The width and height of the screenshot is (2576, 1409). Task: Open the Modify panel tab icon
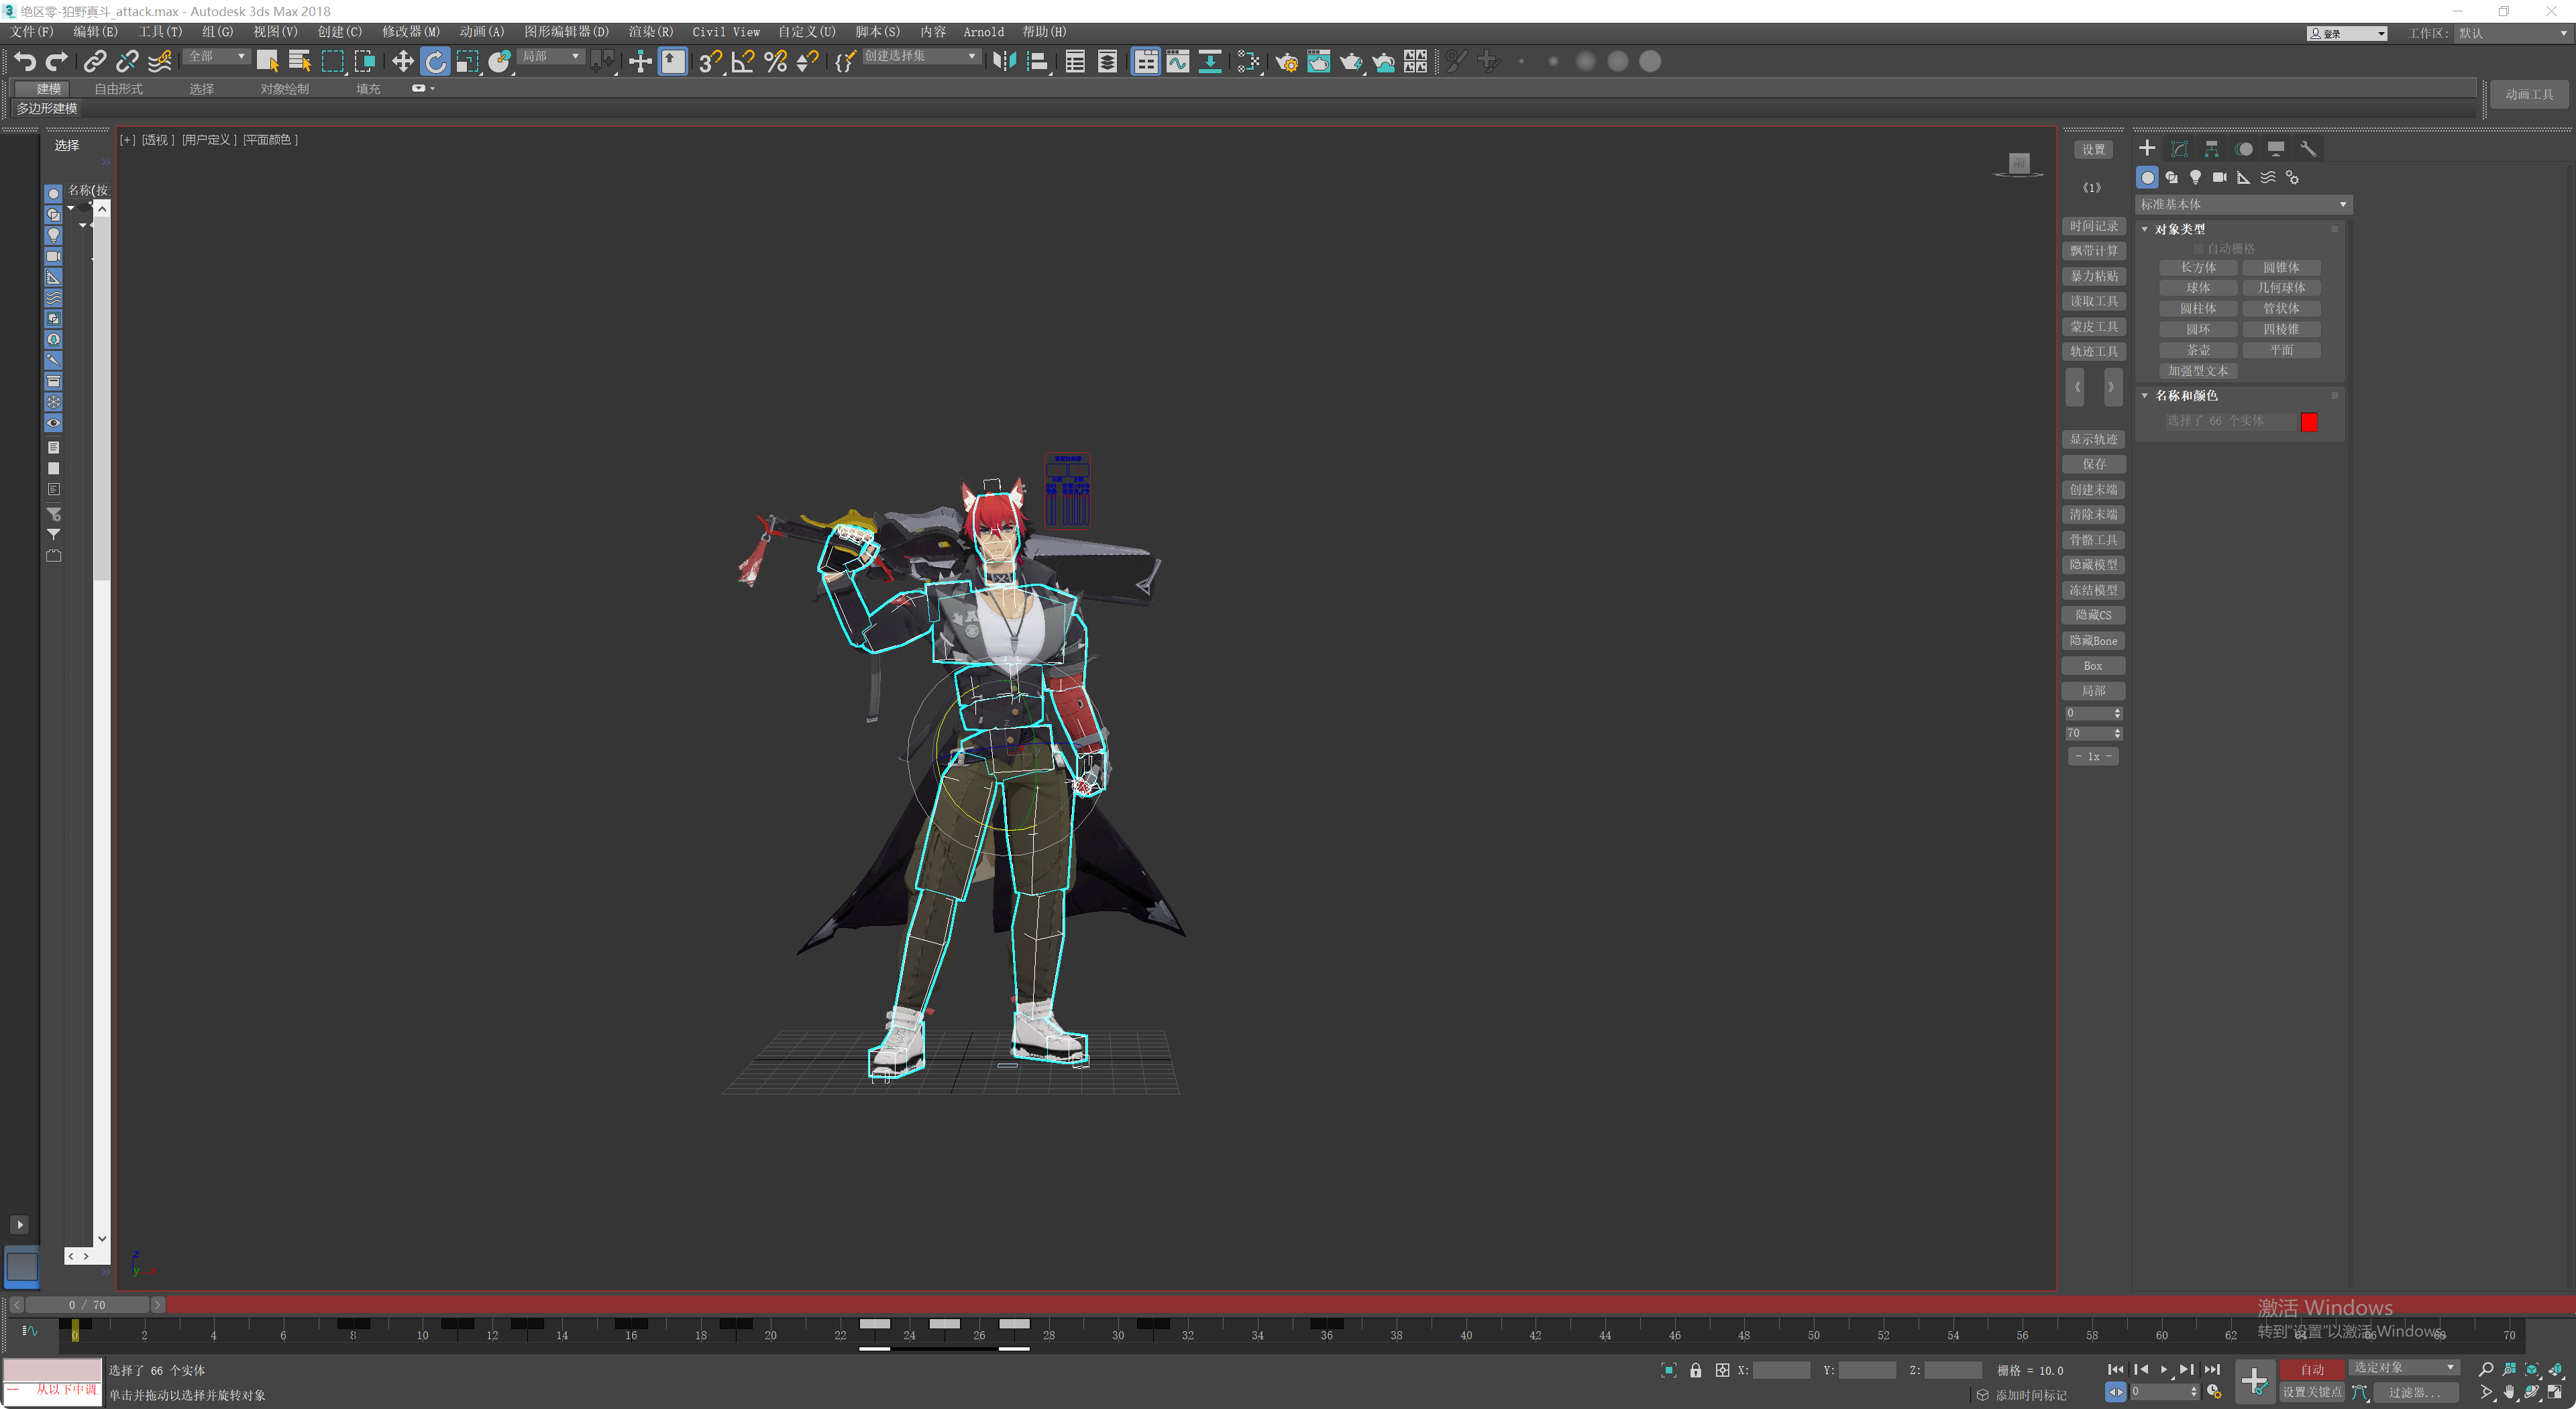tap(2179, 149)
